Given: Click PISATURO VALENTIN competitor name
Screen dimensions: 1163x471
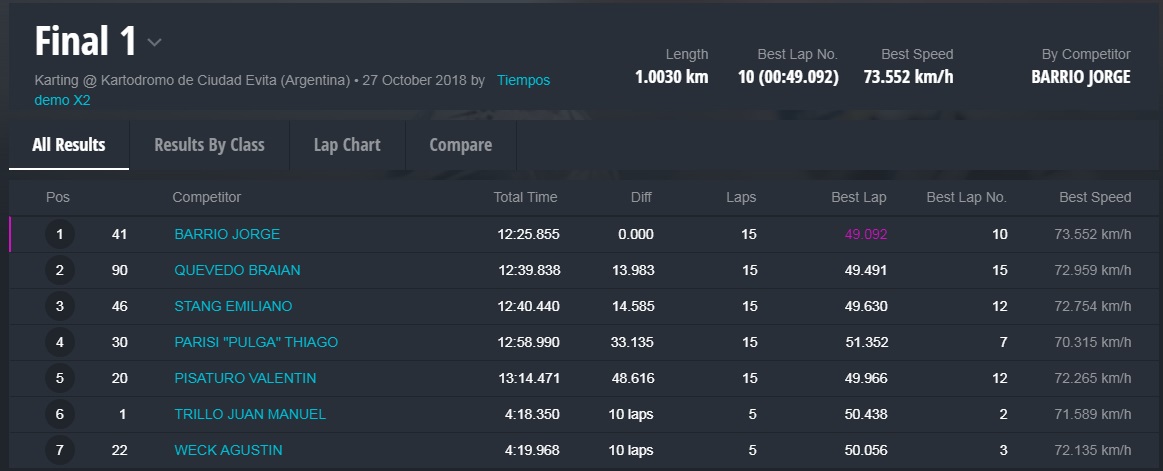Looking at the screenshot, I should 245,378.
